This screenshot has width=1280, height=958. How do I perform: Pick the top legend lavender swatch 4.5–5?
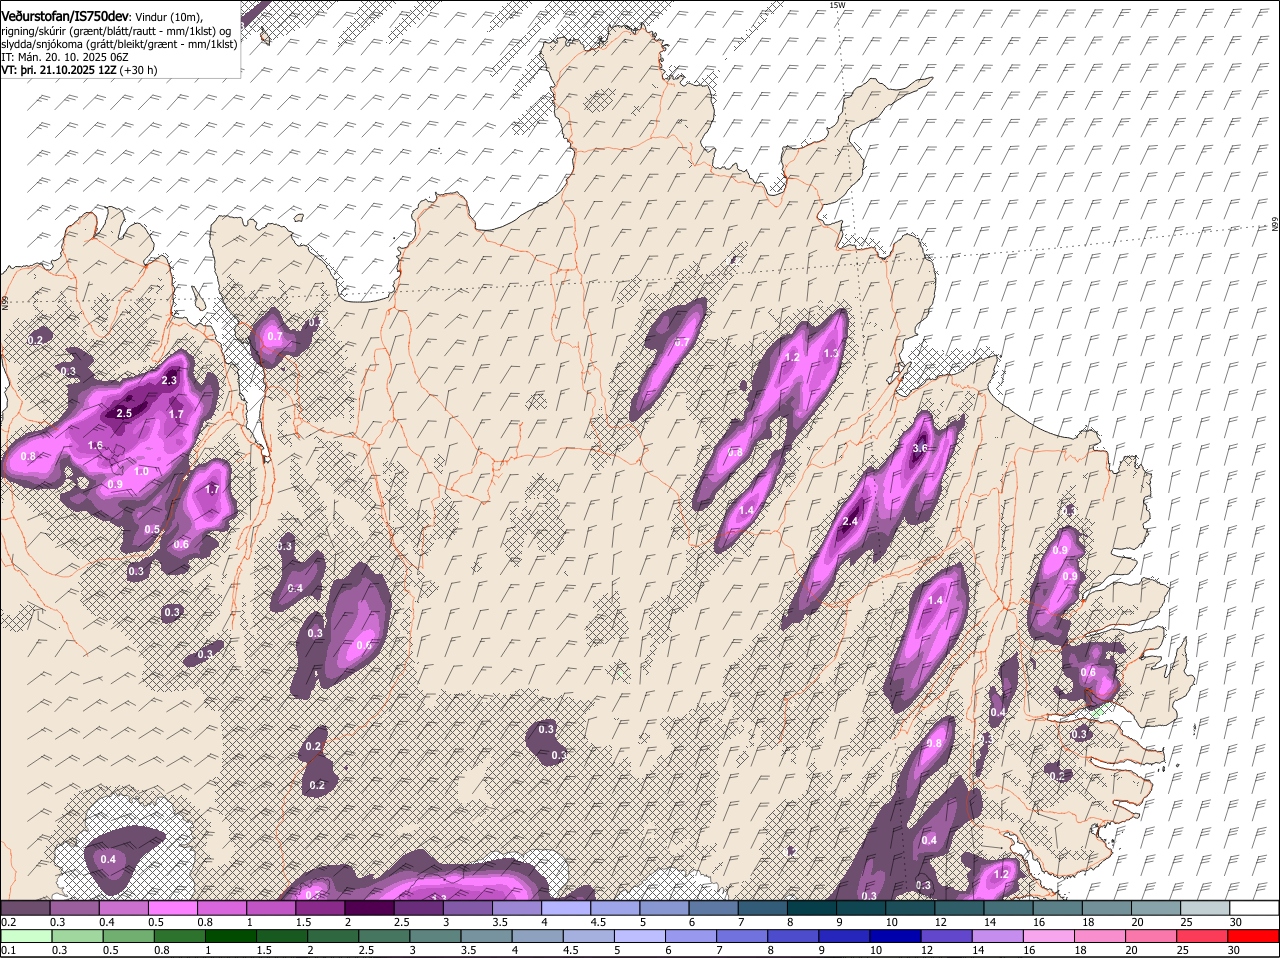click(616, 908)
